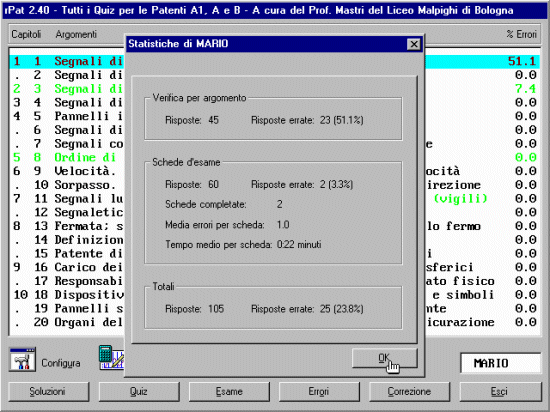Start a Quiz session
The image size is (550, 412).
[x=139, y=391]
